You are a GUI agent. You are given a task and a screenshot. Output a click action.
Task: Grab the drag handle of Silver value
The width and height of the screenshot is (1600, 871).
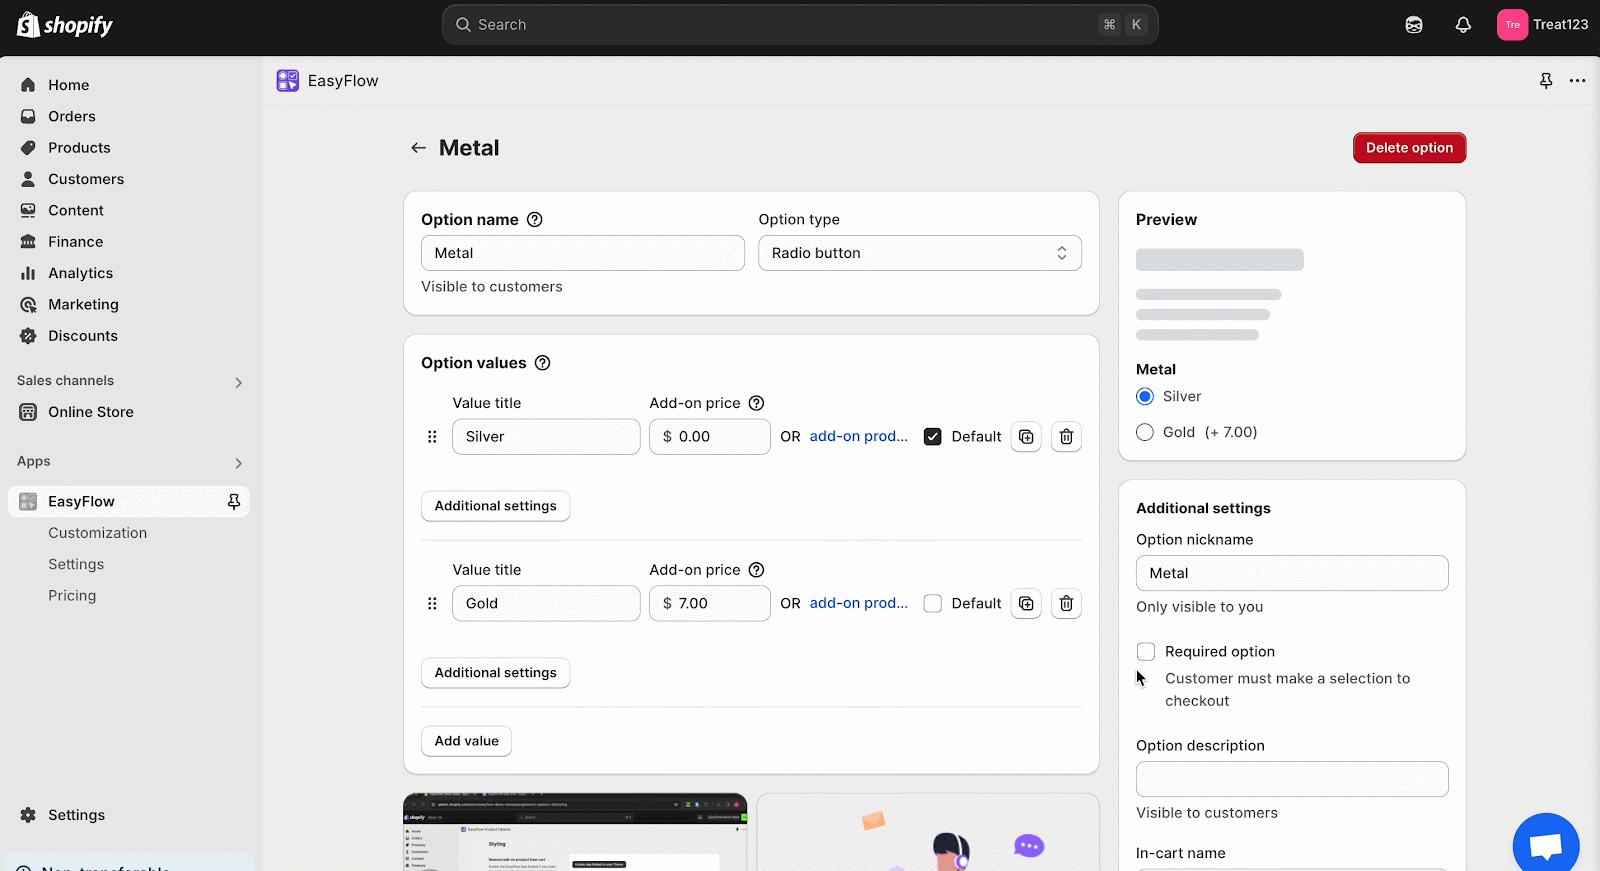(x=432, y=437)
